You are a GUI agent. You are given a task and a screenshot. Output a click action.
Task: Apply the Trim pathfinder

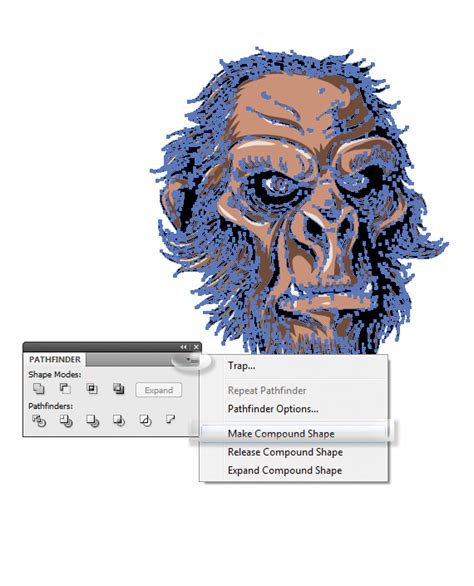(x=66, y=420)
